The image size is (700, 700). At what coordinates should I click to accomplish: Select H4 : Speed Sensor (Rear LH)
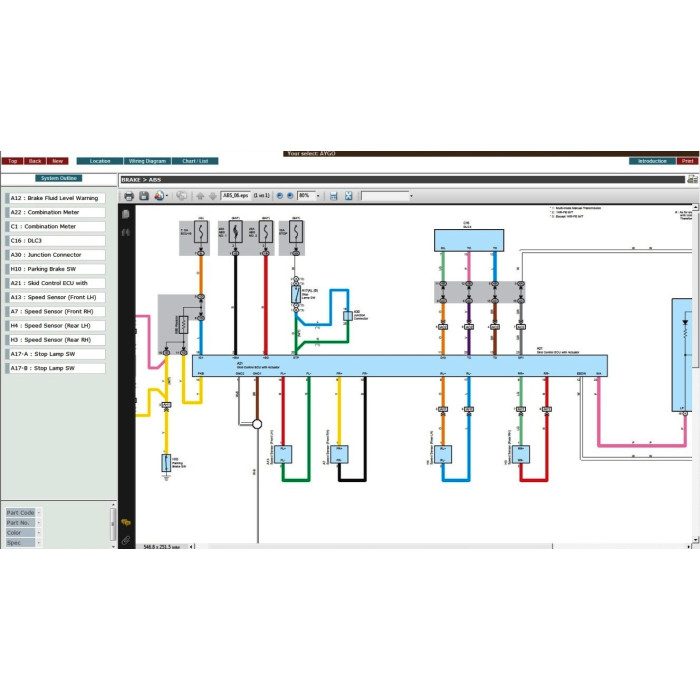[x=55, y=326]
